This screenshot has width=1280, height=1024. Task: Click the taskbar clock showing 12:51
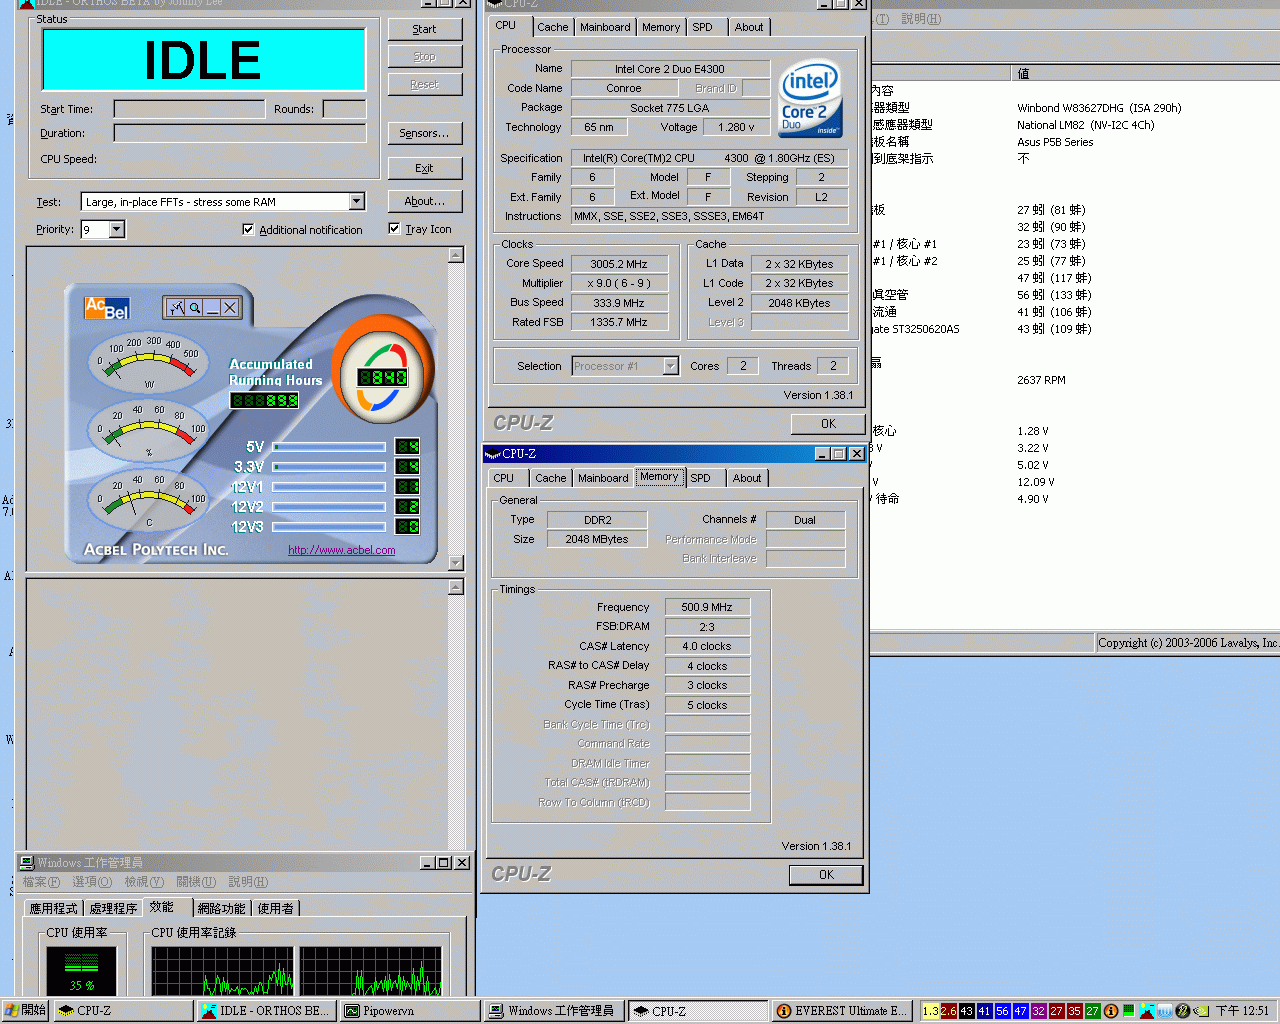(1242, 1011)
